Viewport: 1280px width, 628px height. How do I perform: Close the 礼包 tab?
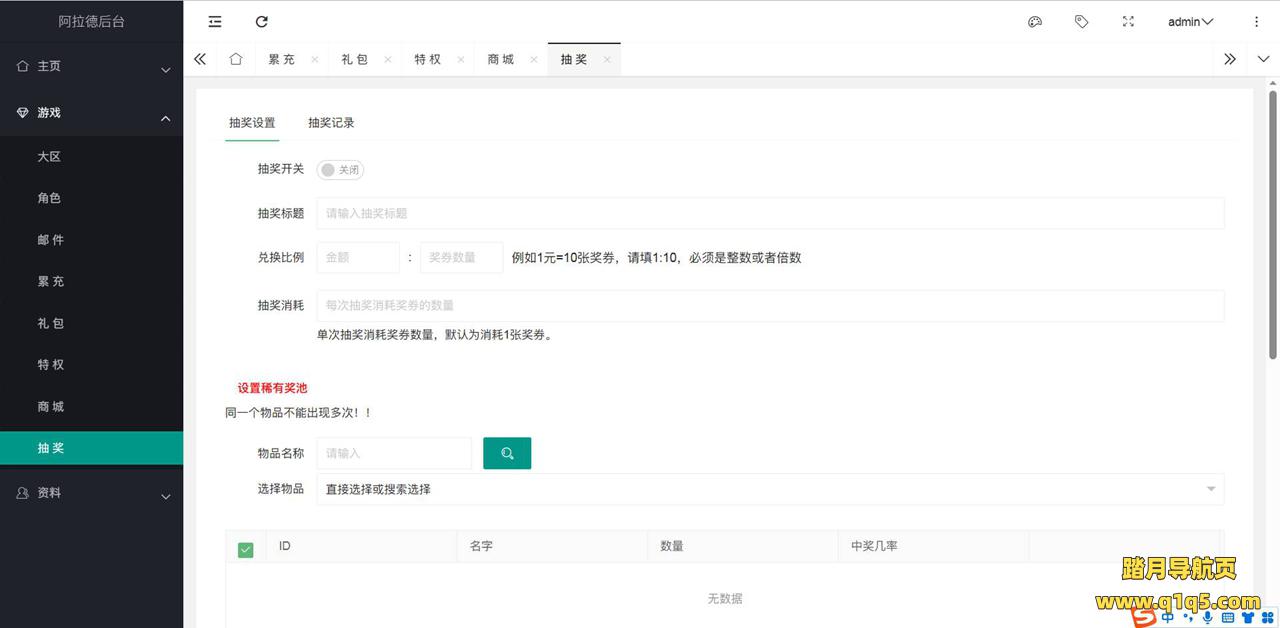click(x=388, y=59)
